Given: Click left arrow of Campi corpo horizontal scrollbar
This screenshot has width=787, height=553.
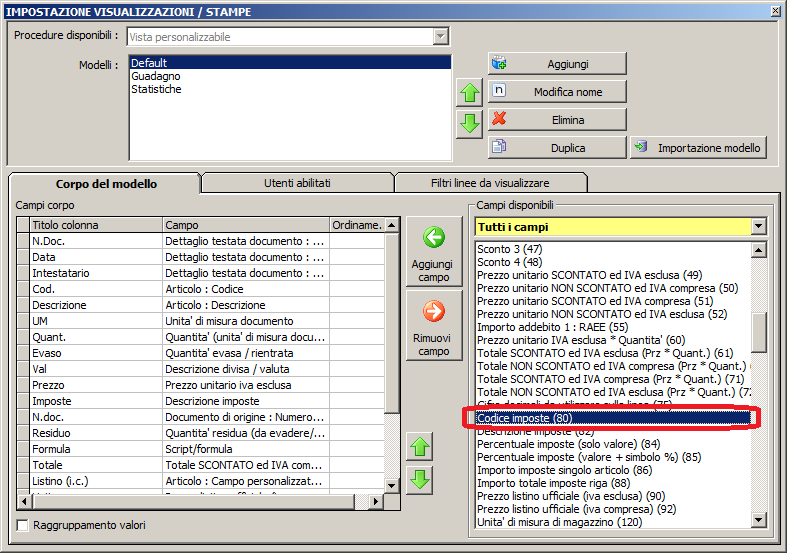Looking at the screenshot, I should click(24, 501).
